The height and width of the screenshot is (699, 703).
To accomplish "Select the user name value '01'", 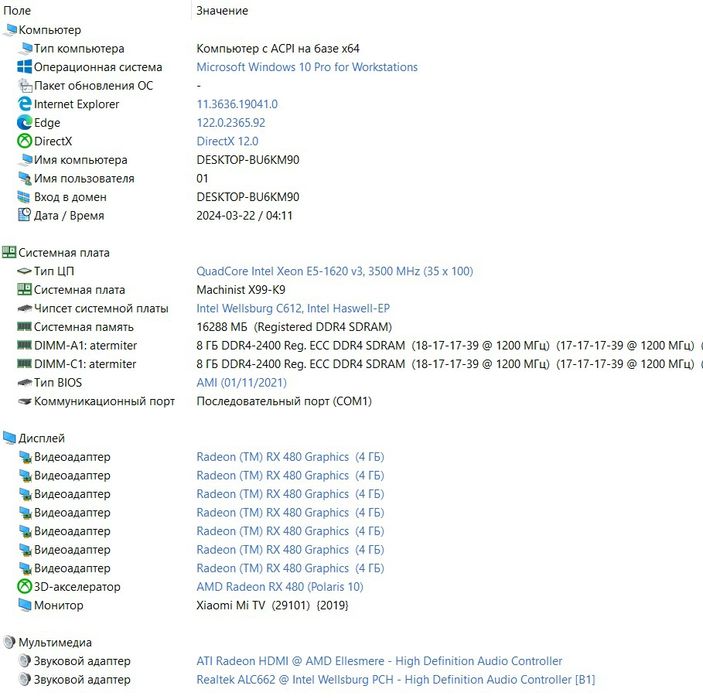I will 202,178.
